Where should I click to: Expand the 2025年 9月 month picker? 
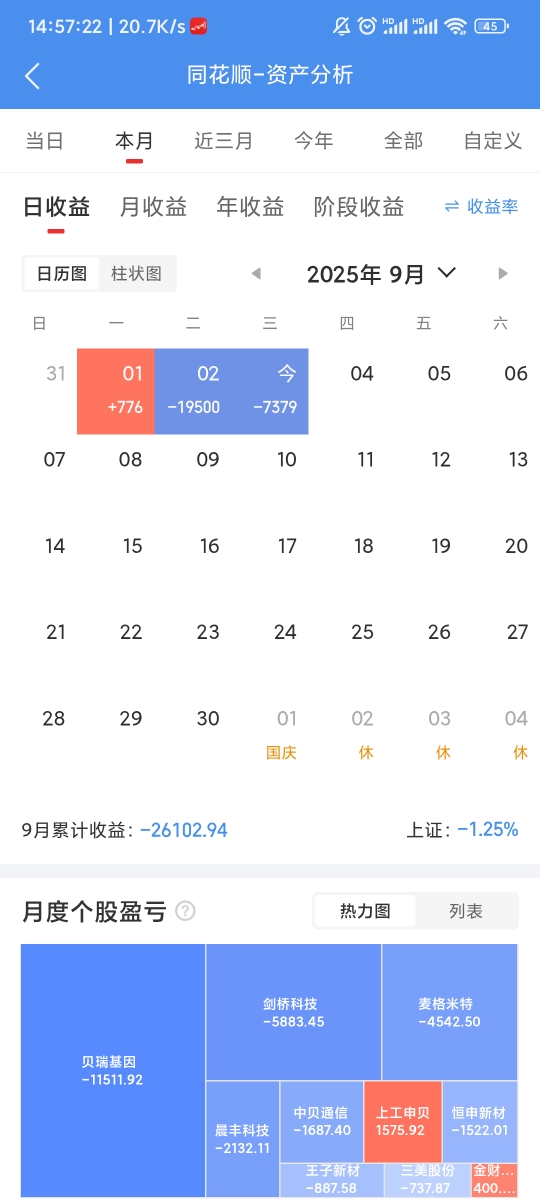coord(381,274)
